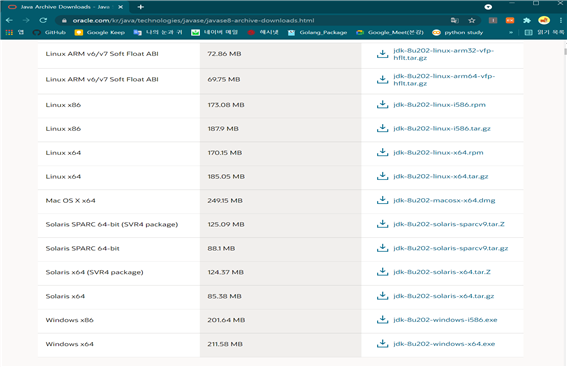Open the Chrome profile avatar
Image resolution: width=567 pixels, height=371 pixels.
click(544, 20)
